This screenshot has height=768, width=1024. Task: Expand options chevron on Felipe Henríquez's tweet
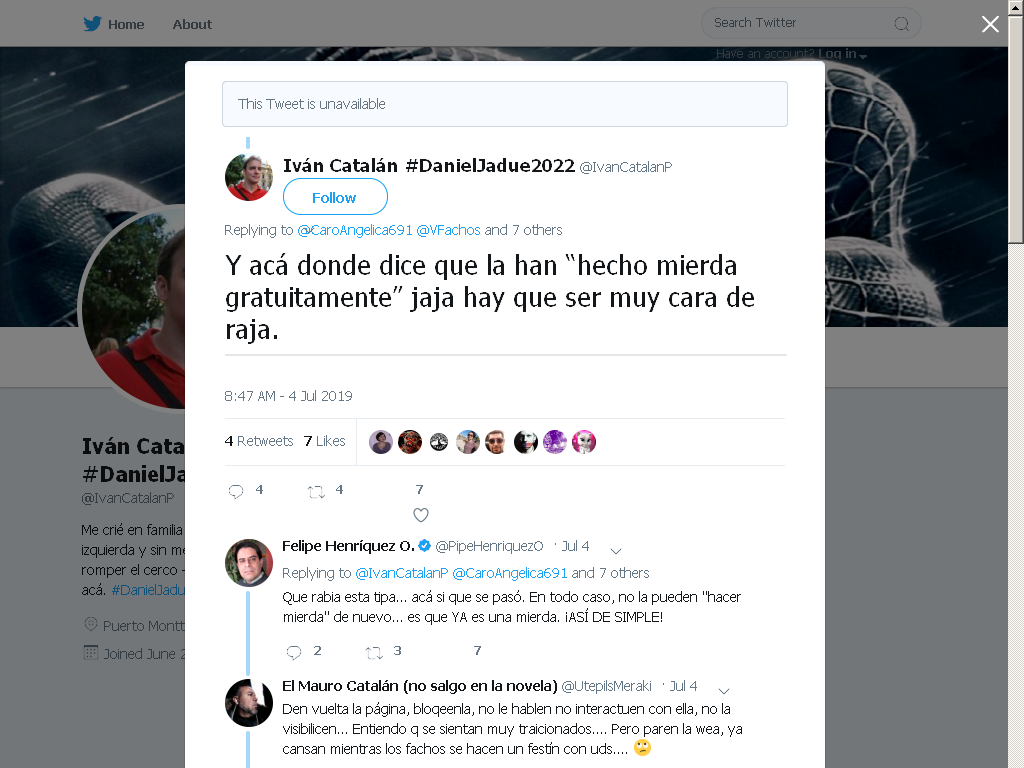click(615, 551)
